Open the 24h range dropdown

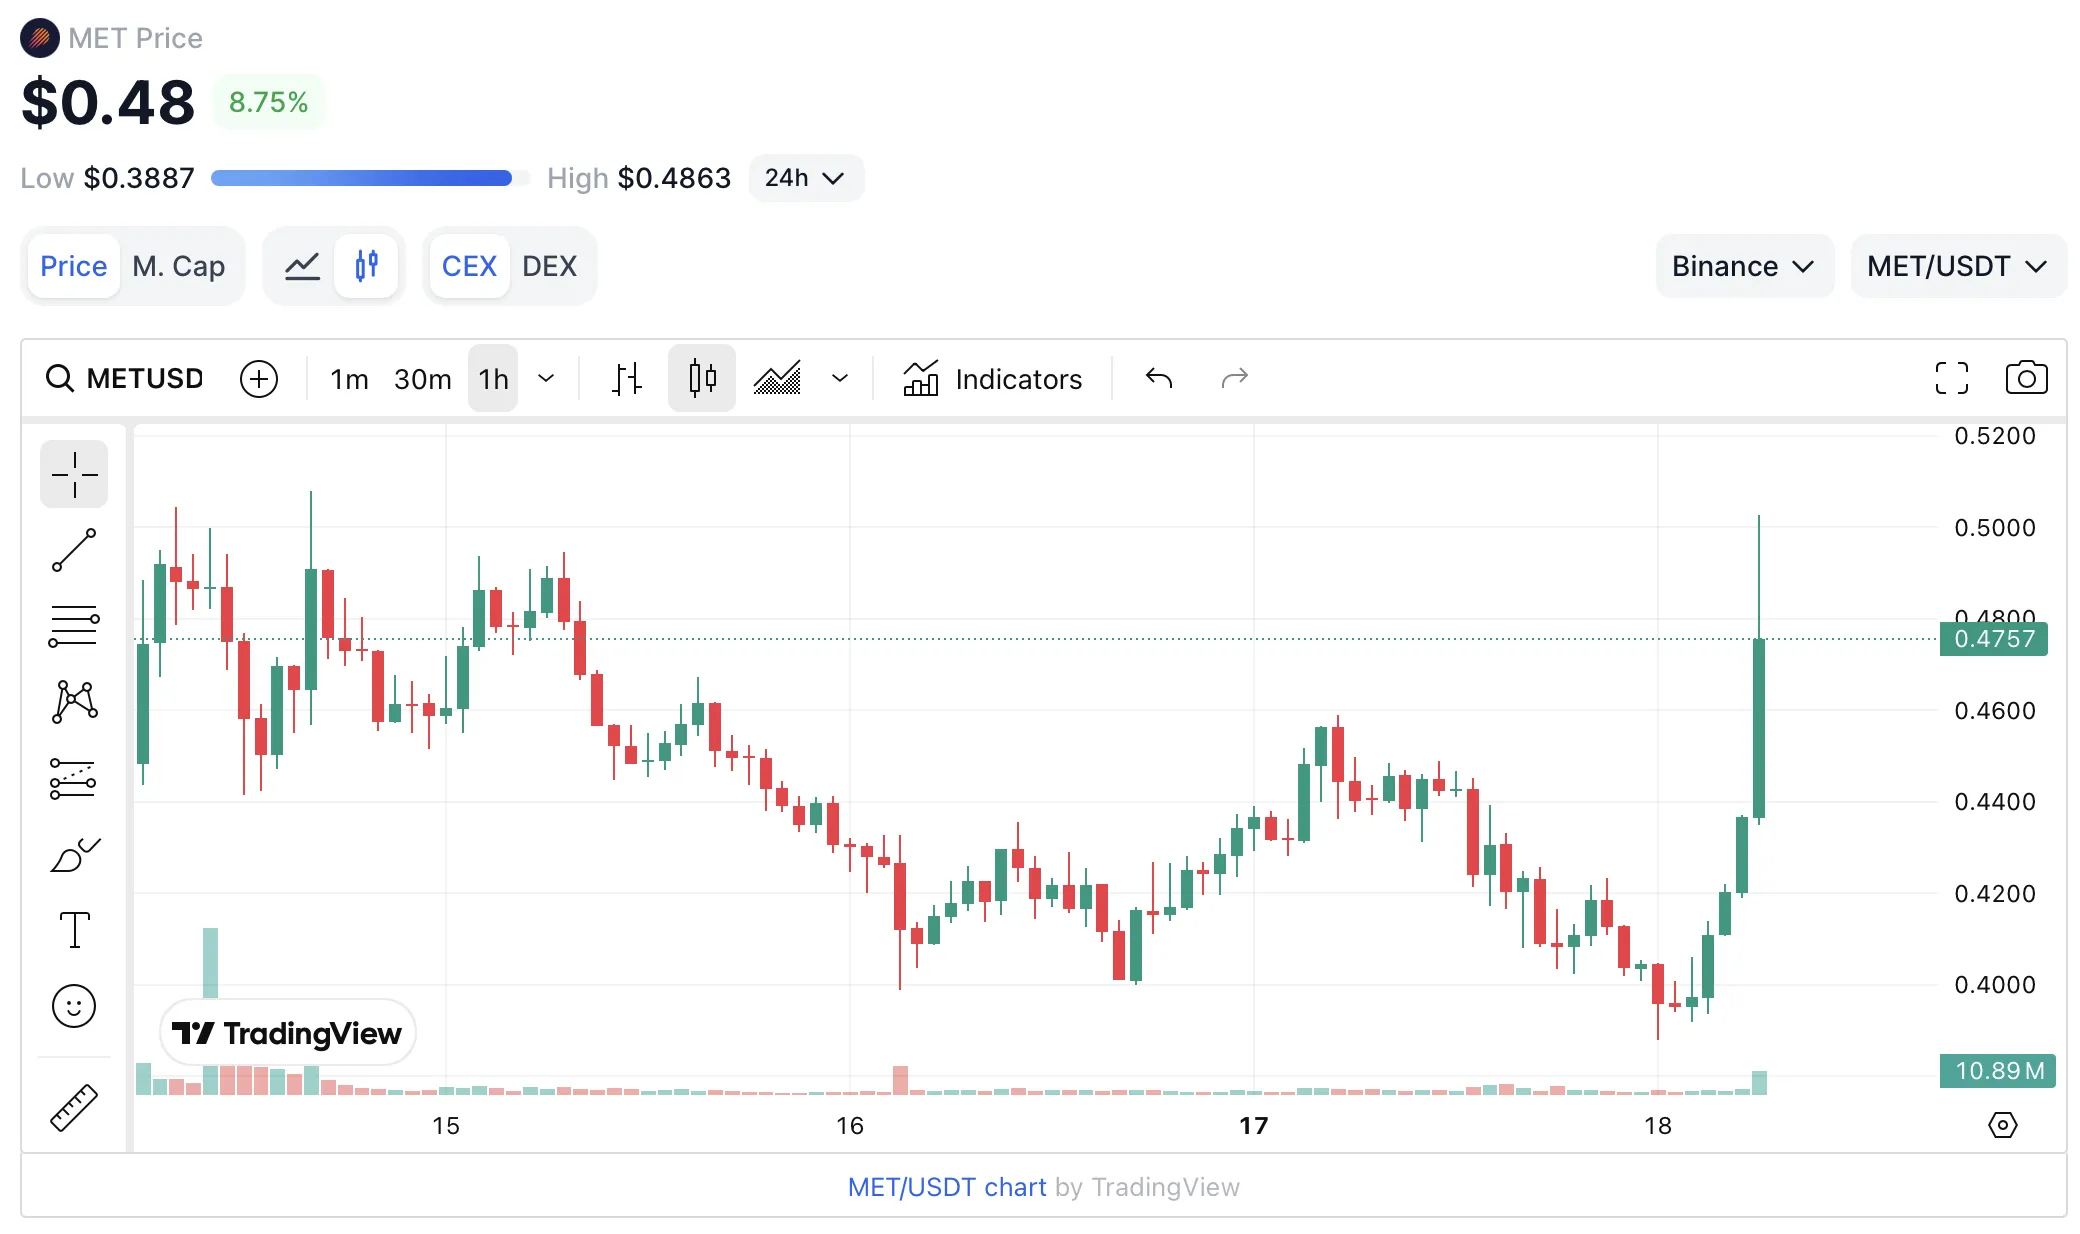805,178
